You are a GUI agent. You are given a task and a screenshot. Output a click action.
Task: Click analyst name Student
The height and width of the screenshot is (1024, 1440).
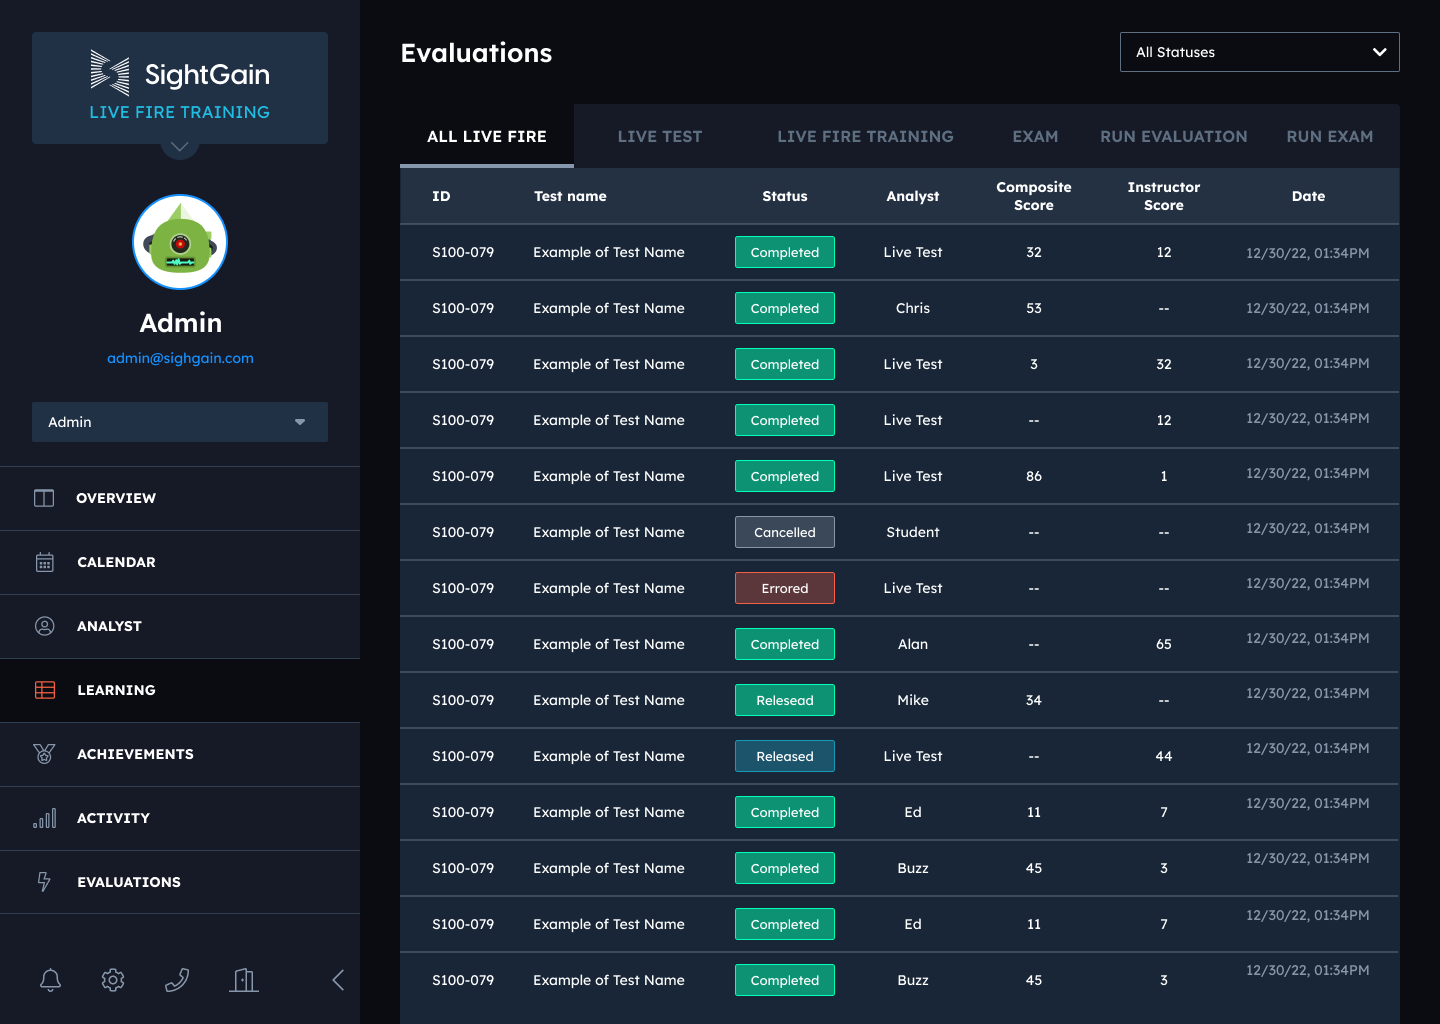tap(913, 532)
